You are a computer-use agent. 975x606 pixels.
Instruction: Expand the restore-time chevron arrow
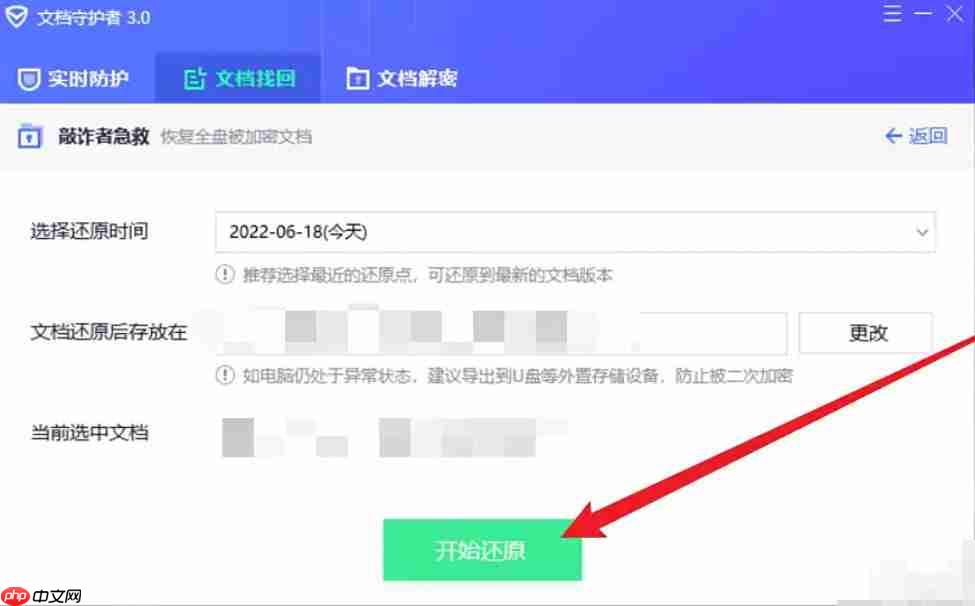pyautogui.click(x=922, y=232)
